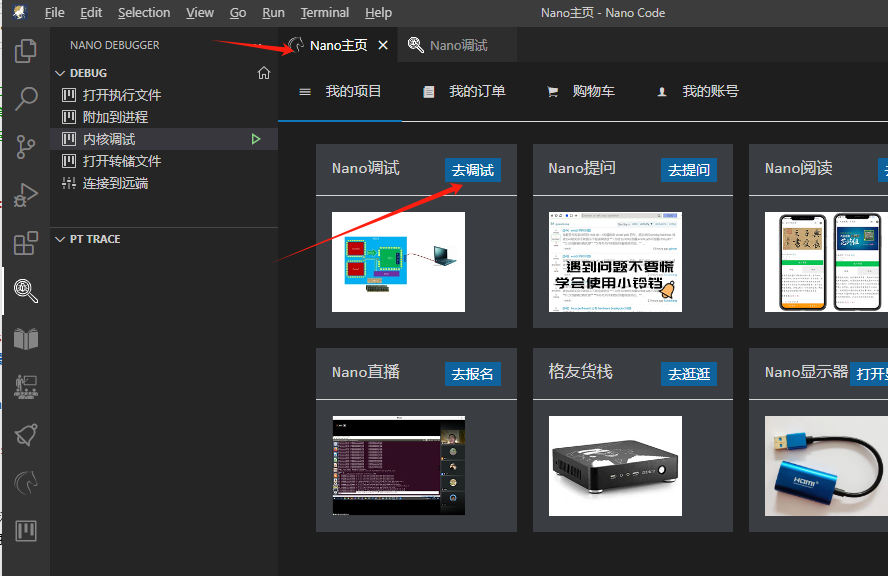
Task: Select the 购物车 navigation tab
Action: (x=581, y=91)
